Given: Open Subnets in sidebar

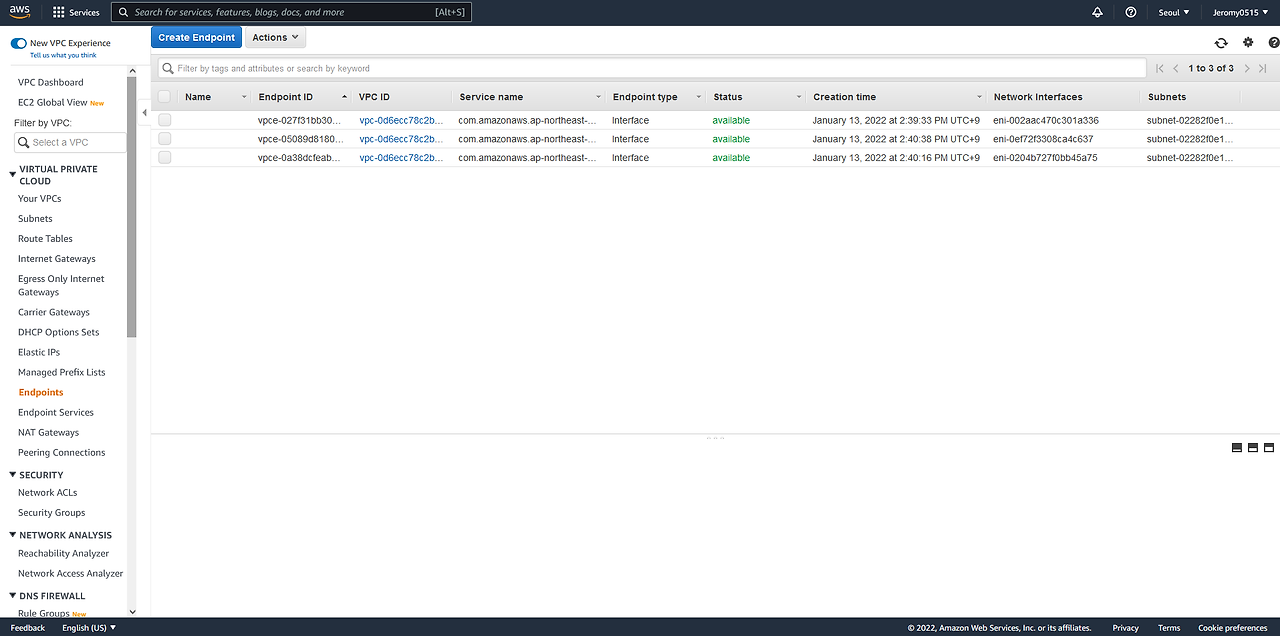Looking at the screenshot, I should pos(35,219).
